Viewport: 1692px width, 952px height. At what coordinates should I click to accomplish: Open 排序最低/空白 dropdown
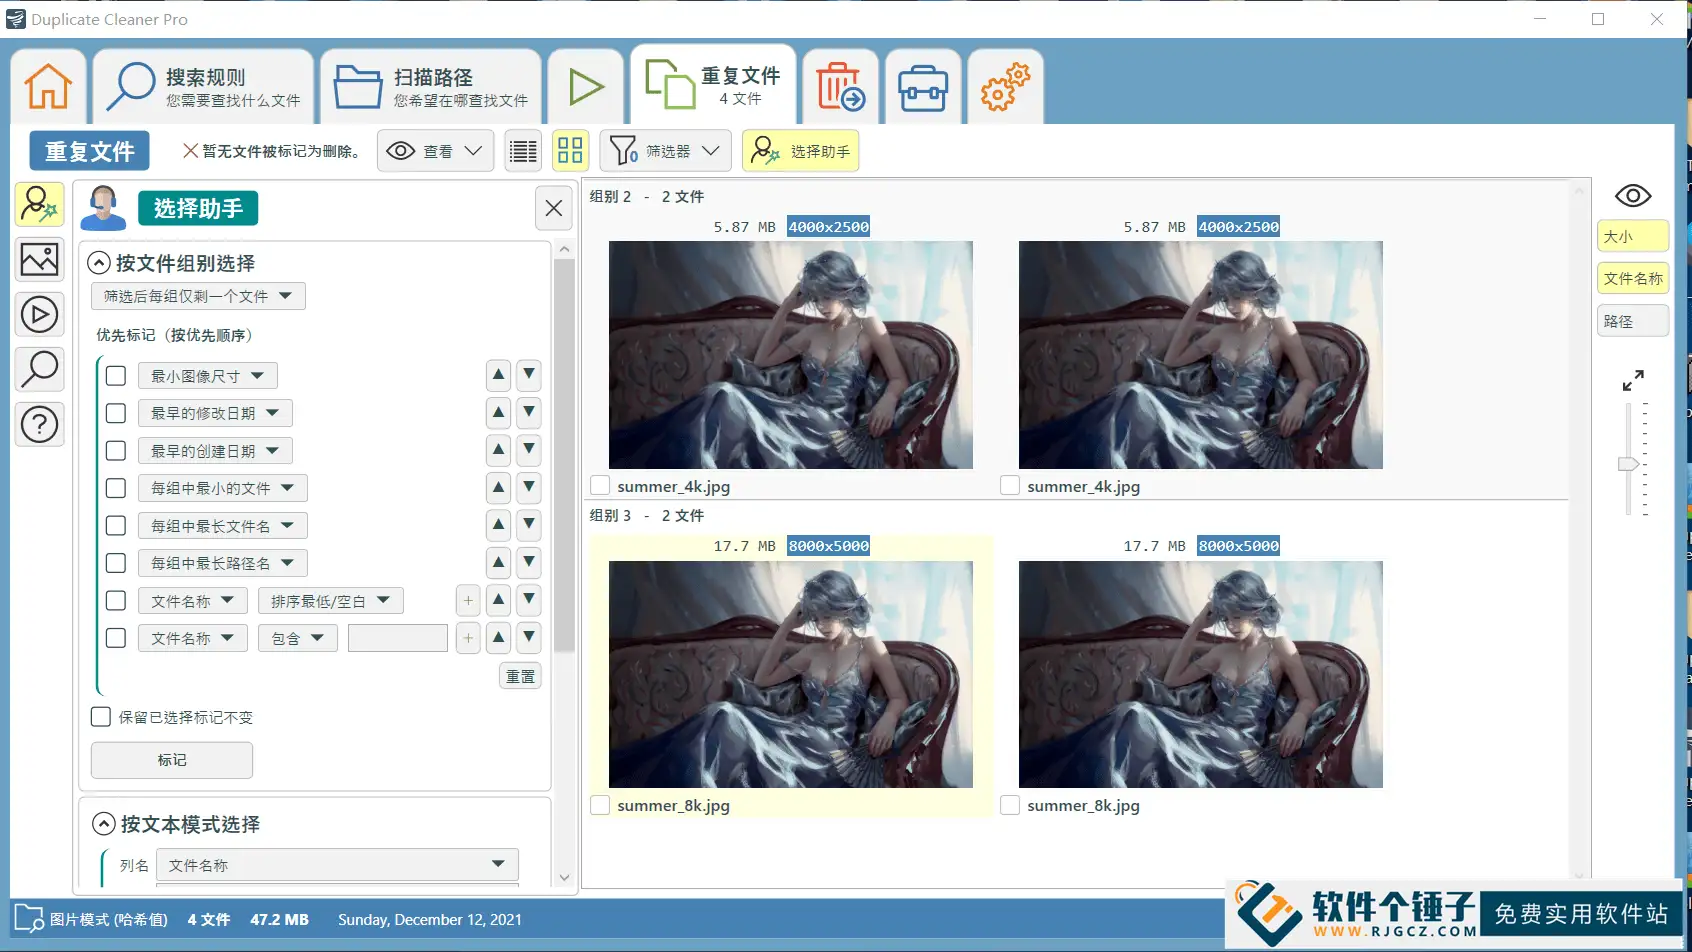point(330,601)
